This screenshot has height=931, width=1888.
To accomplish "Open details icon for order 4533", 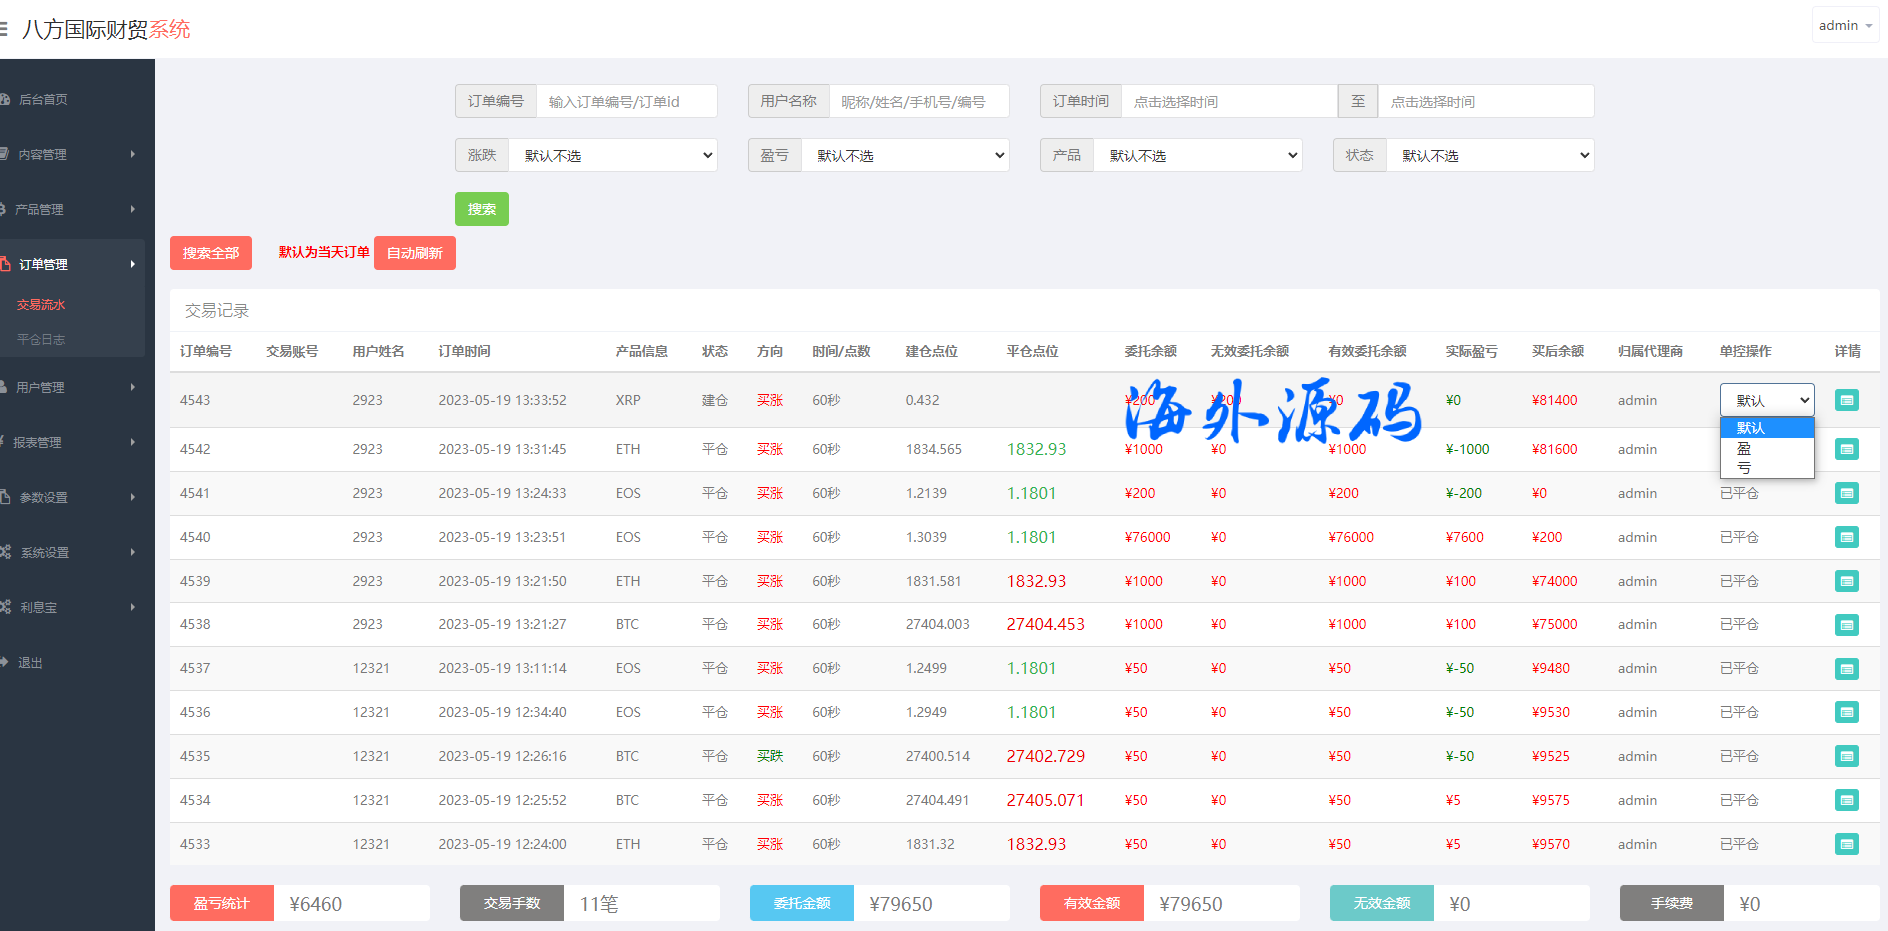I will pyautogui.click(x=1846, y=844).
